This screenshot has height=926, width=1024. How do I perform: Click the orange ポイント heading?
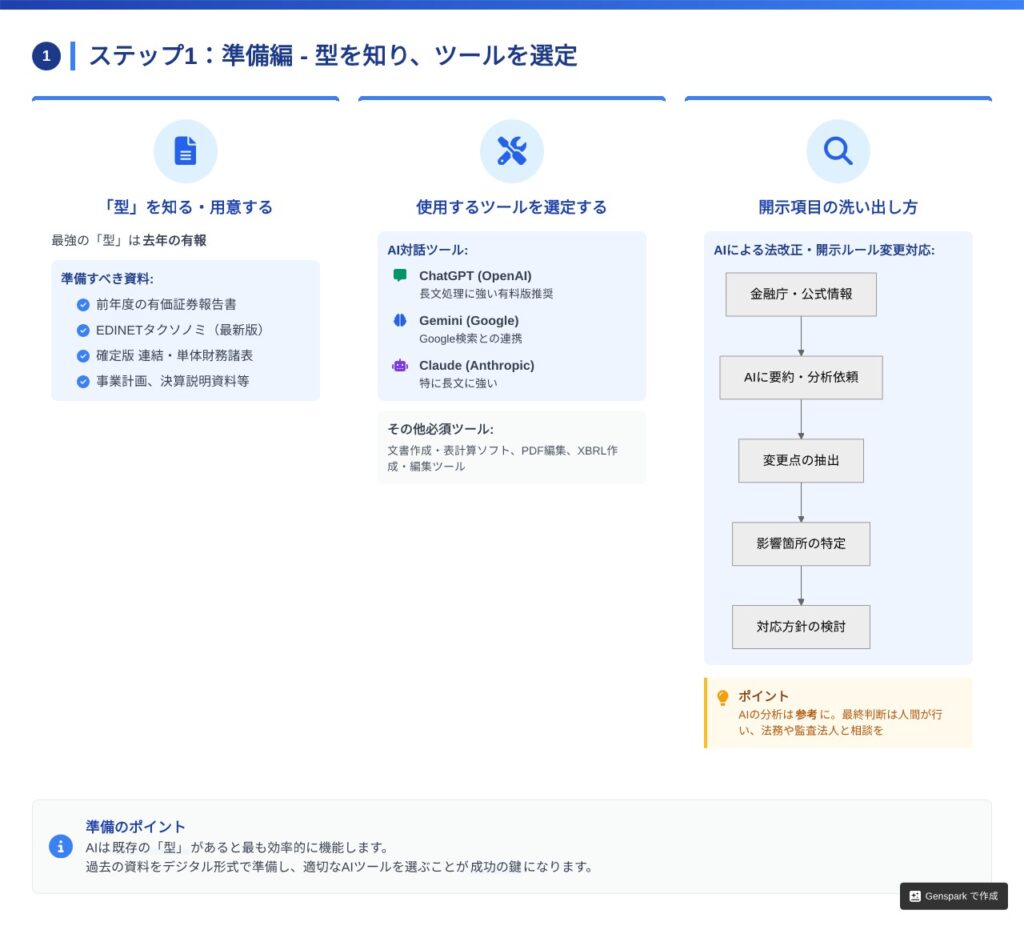(x=763, y=696)
